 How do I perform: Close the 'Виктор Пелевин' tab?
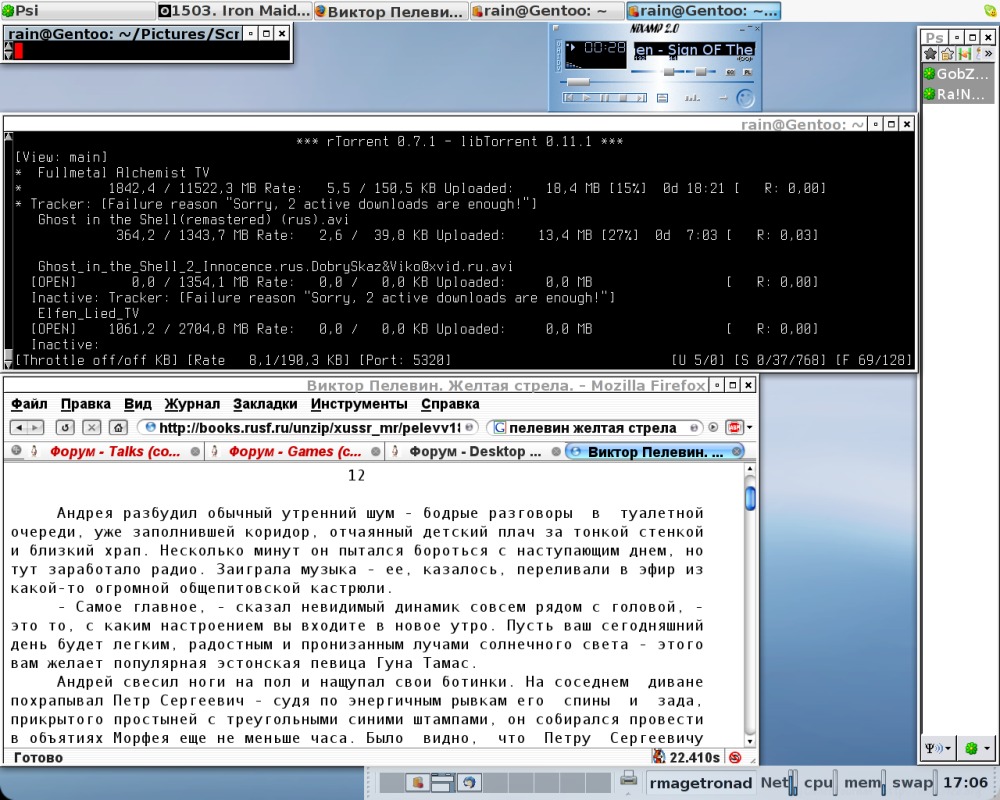point(737,452)
